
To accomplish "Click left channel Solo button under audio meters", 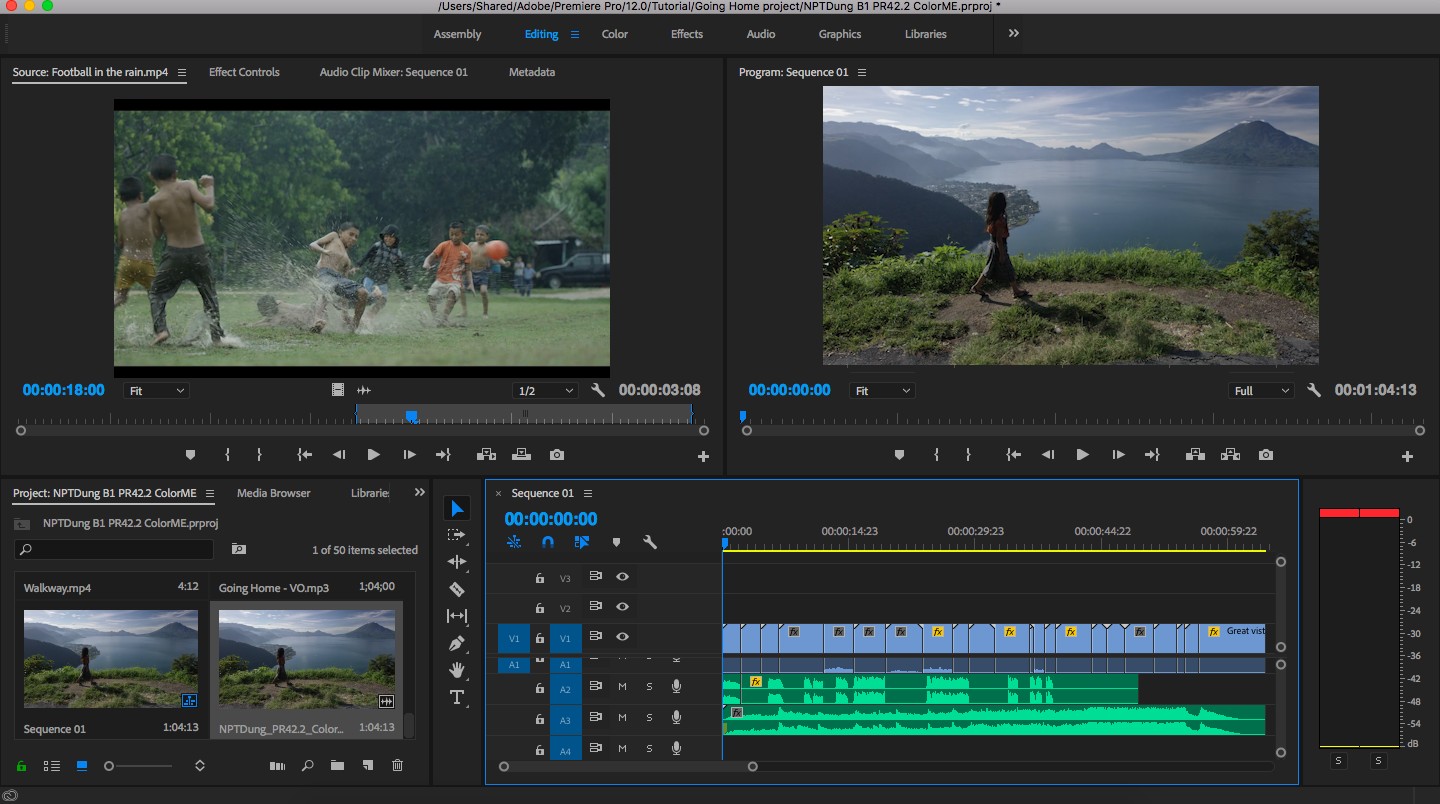I will pyautogui.click(x=1339, y=761).
